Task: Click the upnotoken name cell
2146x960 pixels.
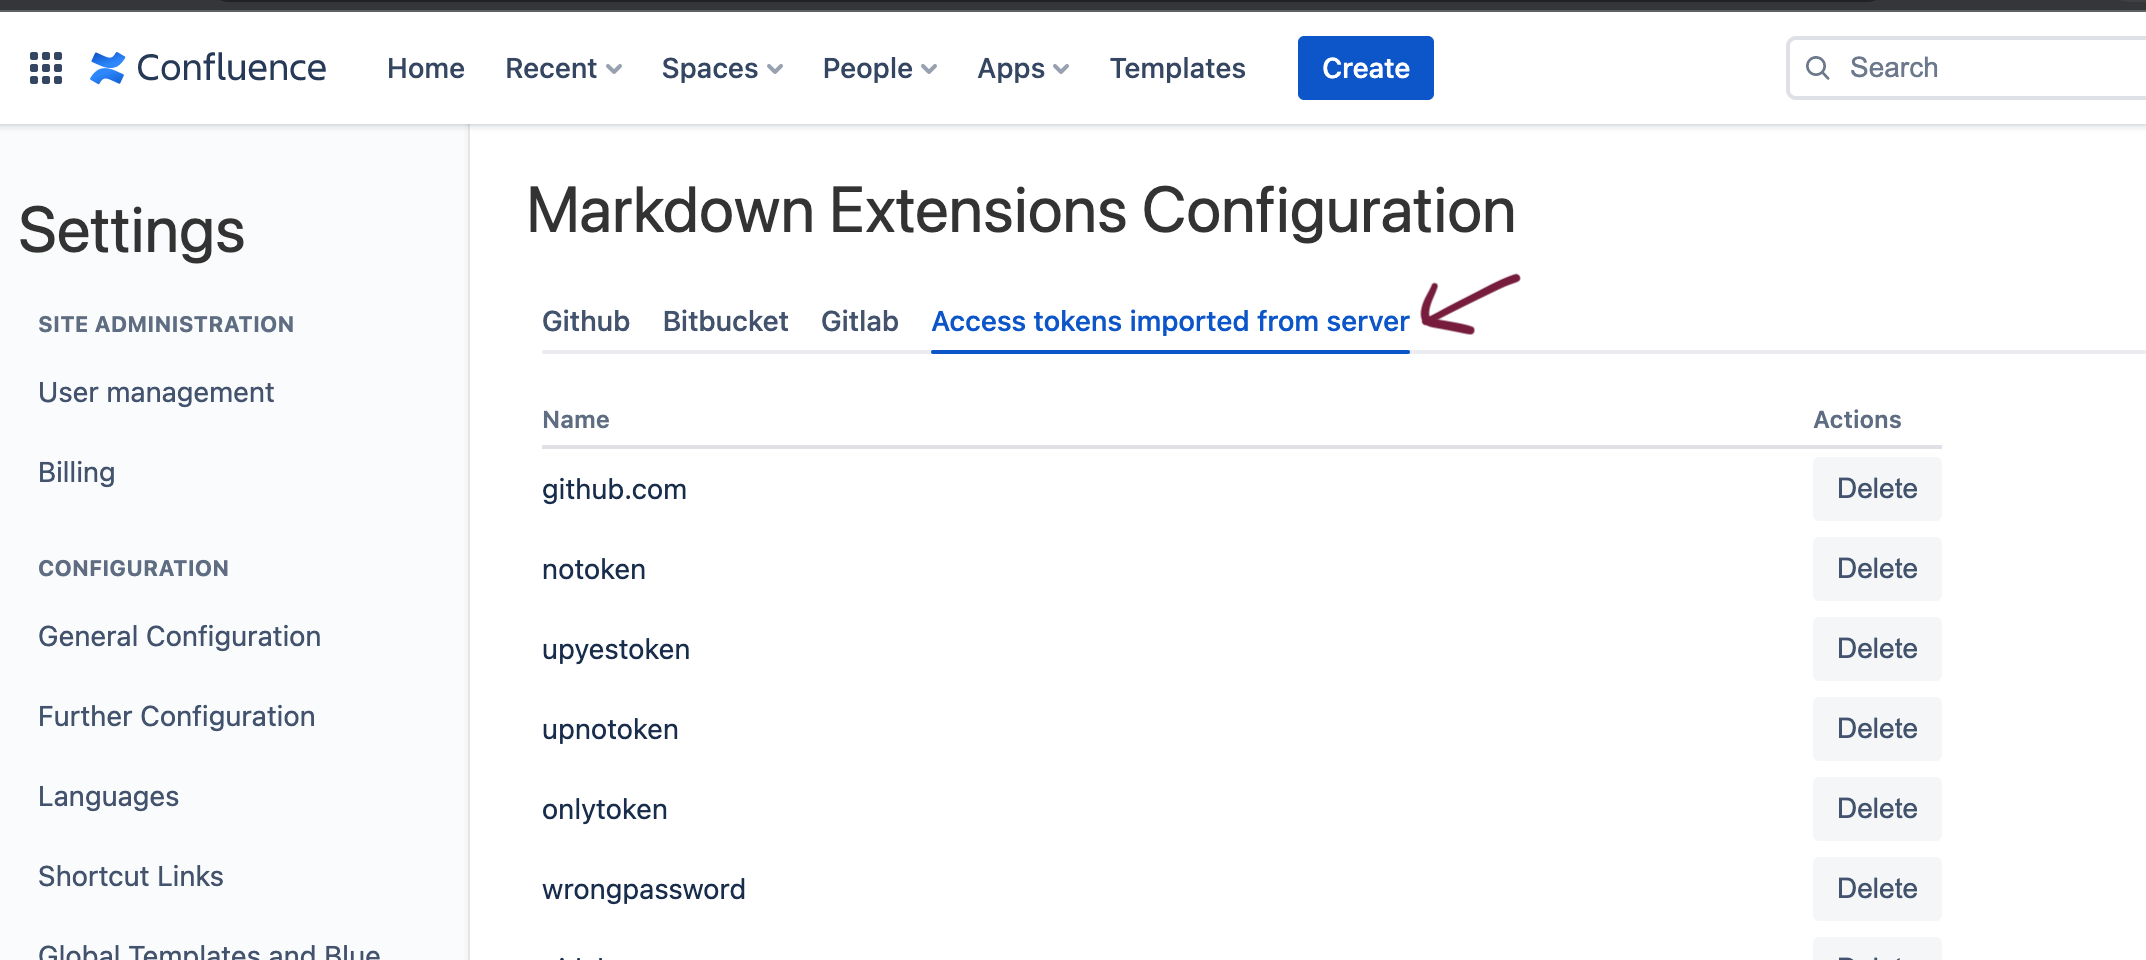Action: (610, 729)
